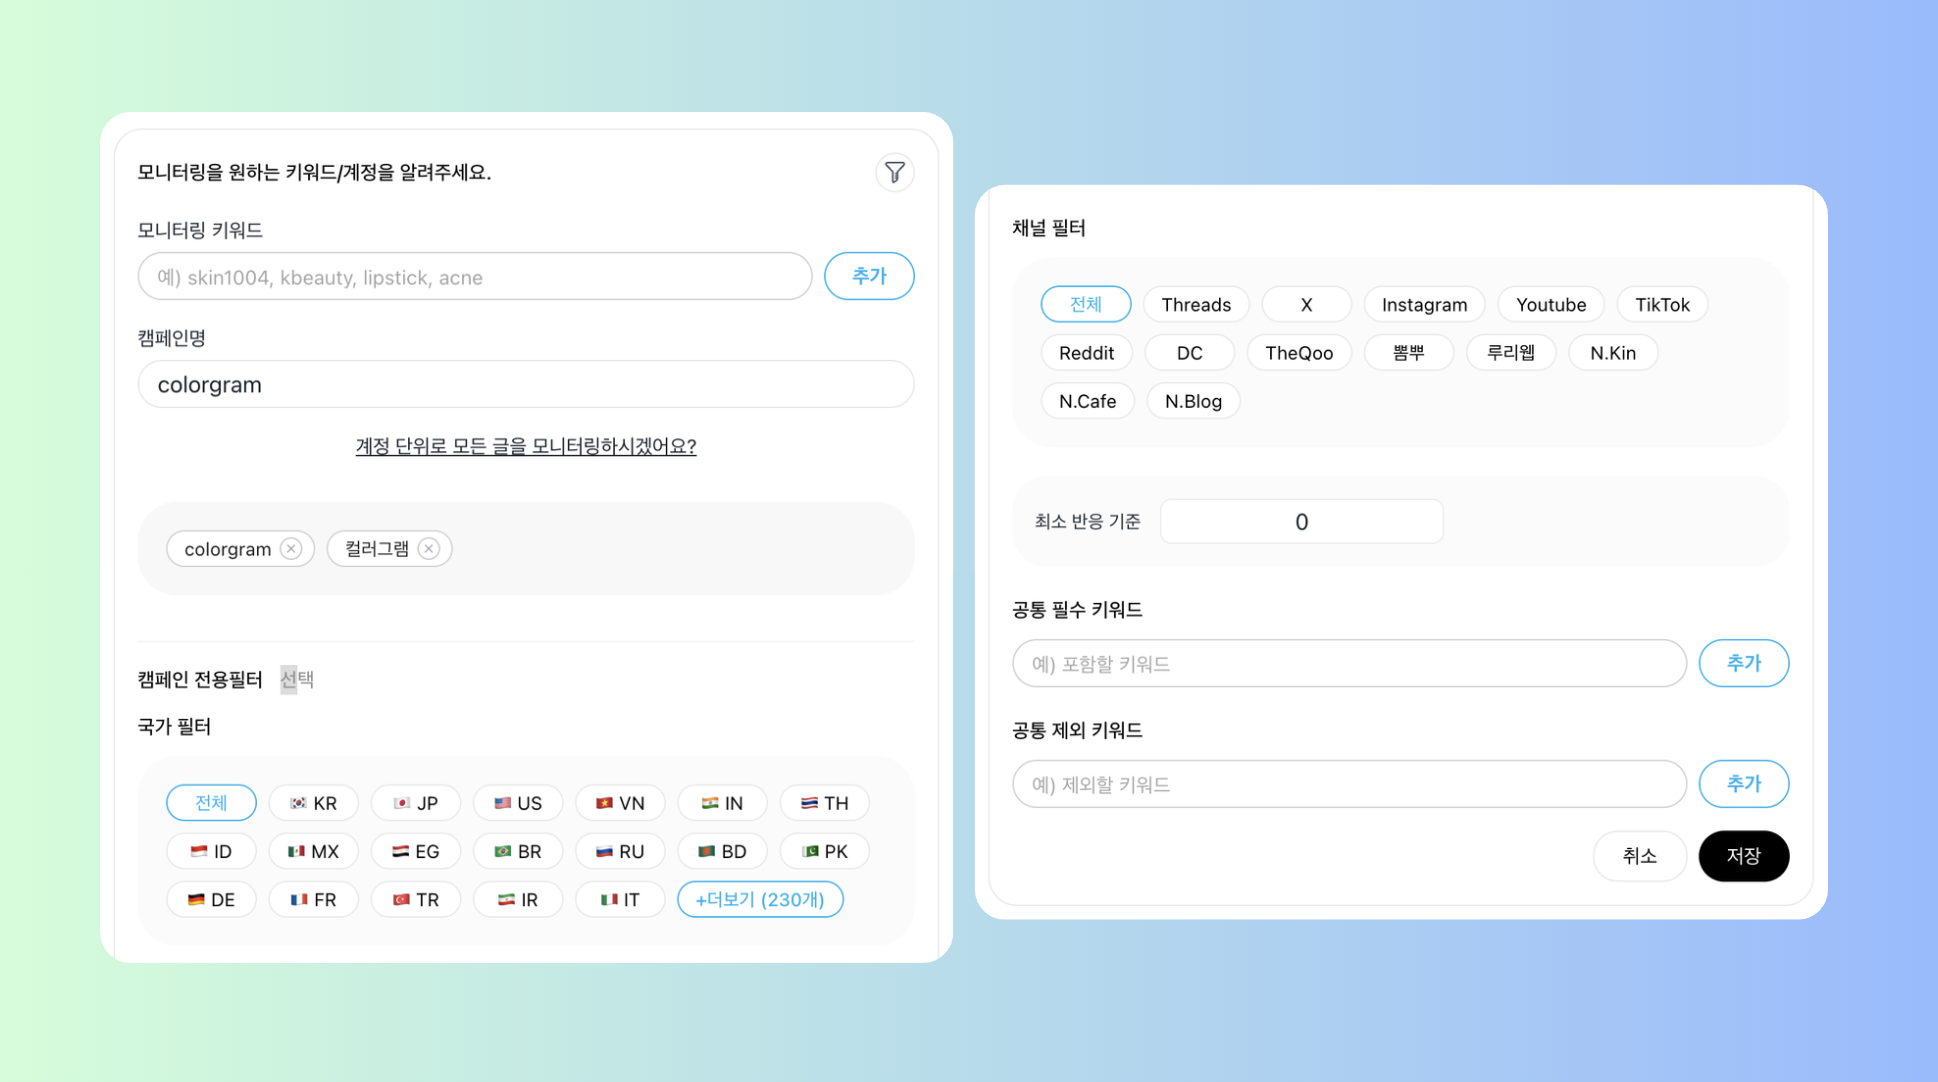Enable the BR country filter
1938x1082 pixels.
517,851
